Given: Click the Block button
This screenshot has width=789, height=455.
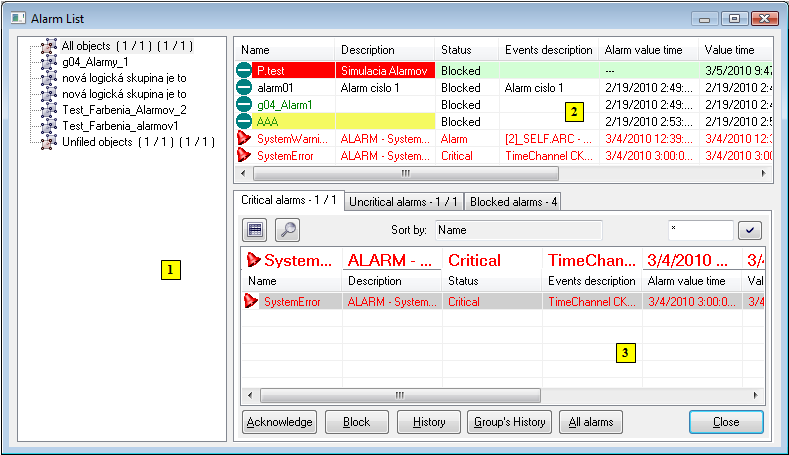Looking at the screenshot, I should (x=357, y=422).
